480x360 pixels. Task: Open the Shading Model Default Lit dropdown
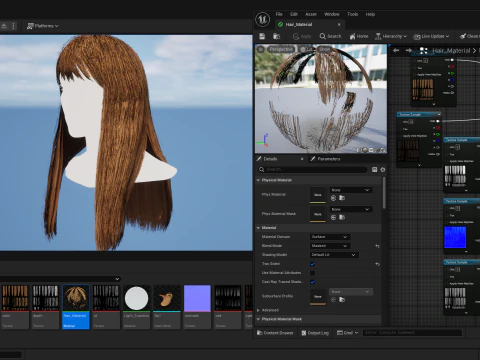pos(334,255)
